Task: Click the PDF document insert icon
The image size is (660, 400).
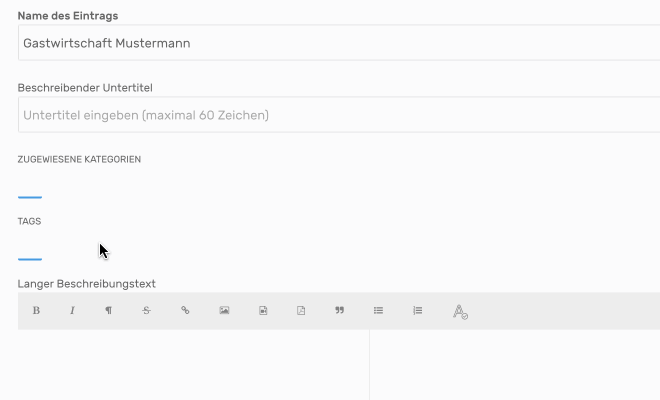Action: click(x=301, y=311)
